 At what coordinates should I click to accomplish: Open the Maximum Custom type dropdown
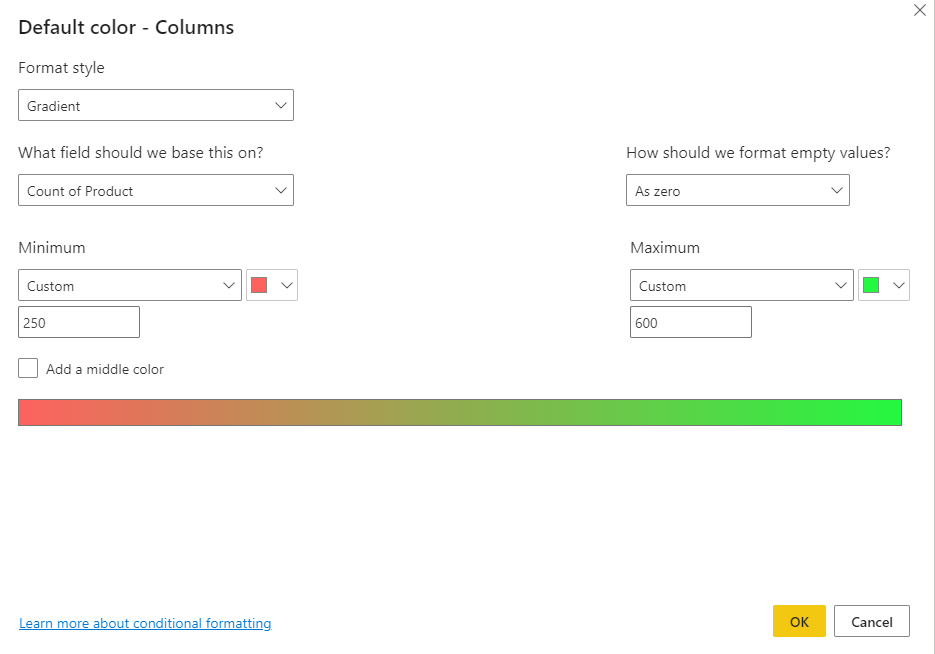tap(741, 285)
